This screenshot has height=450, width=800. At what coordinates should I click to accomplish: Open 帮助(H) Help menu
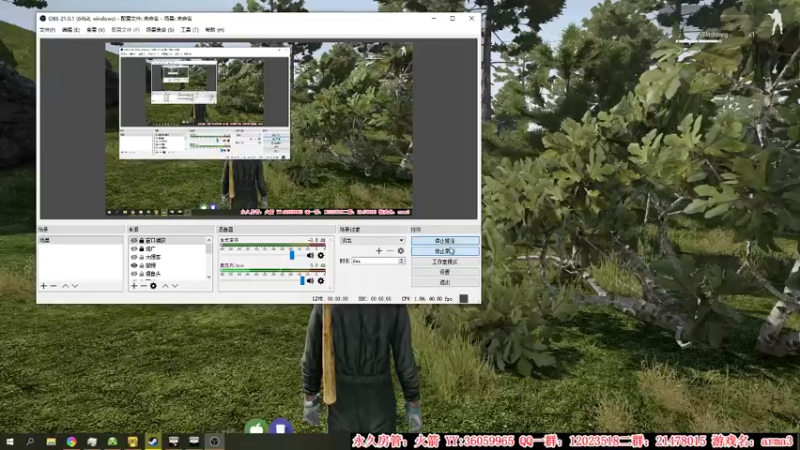[214, 30]
